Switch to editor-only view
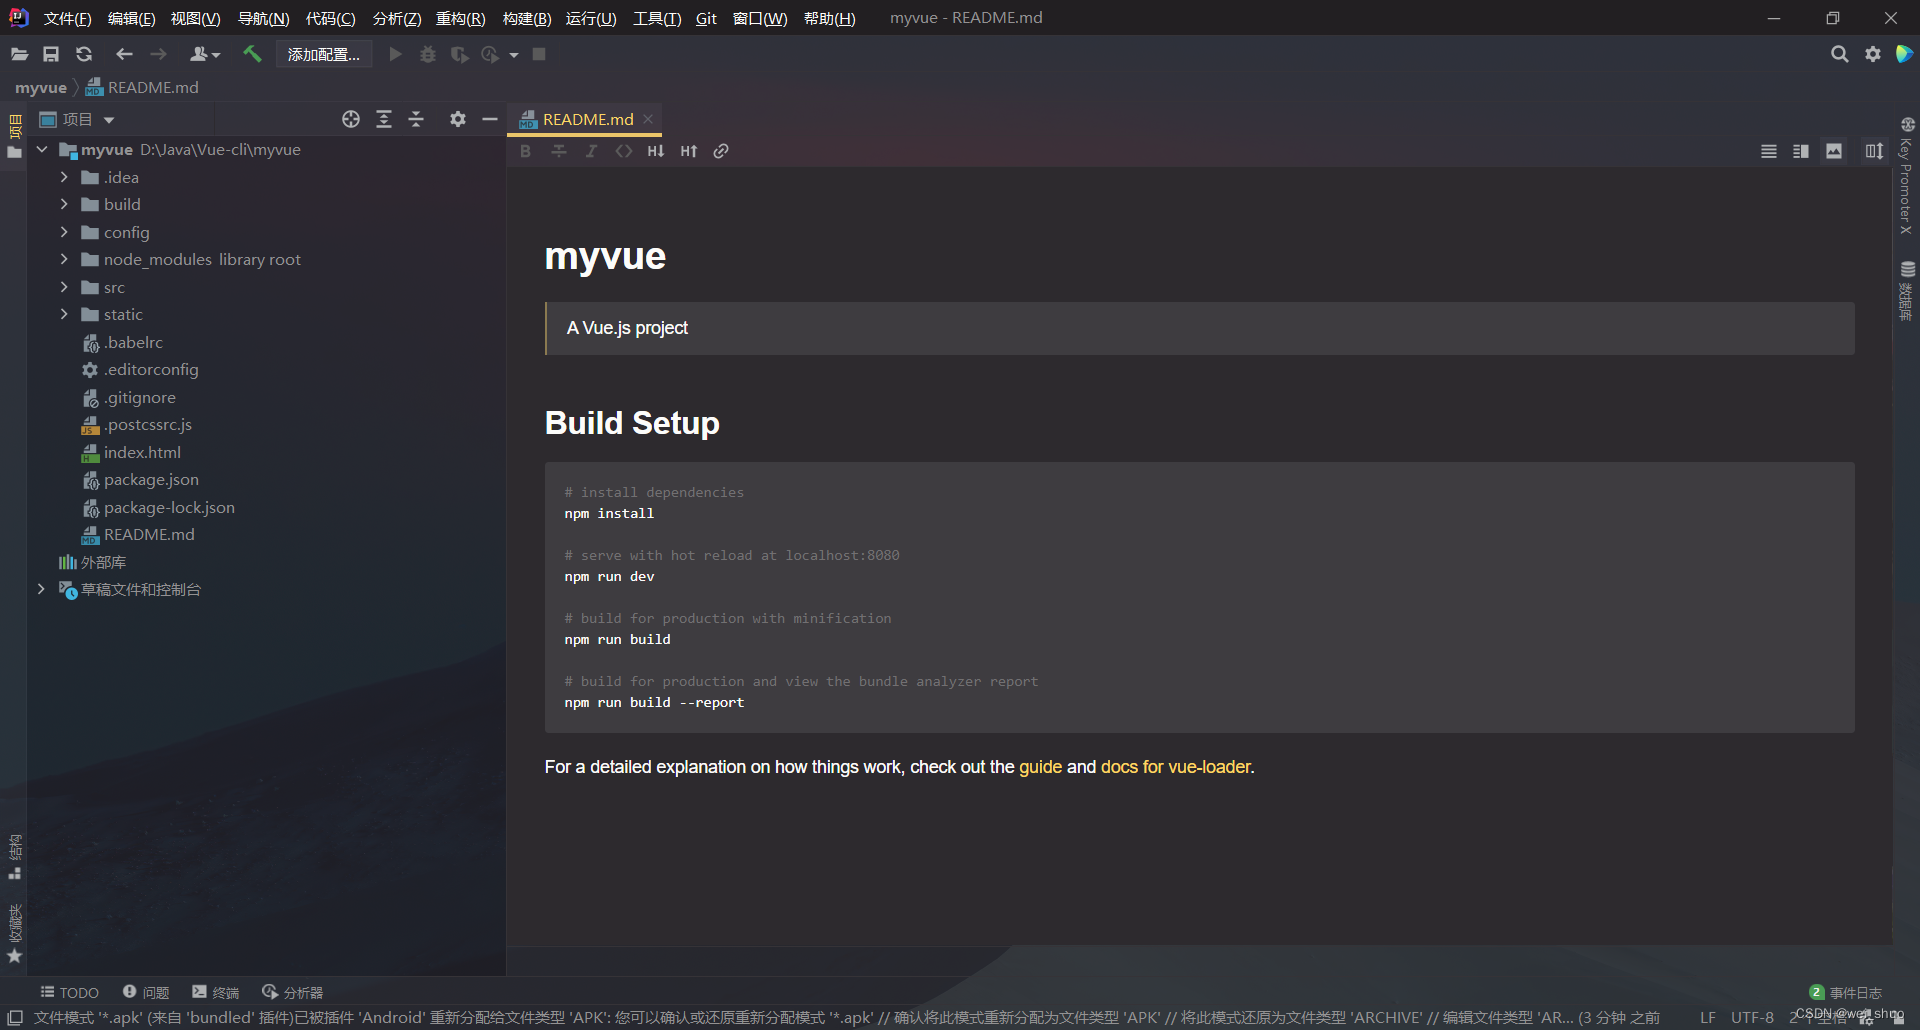The image size is (1920, 1030). [1769, 151]
